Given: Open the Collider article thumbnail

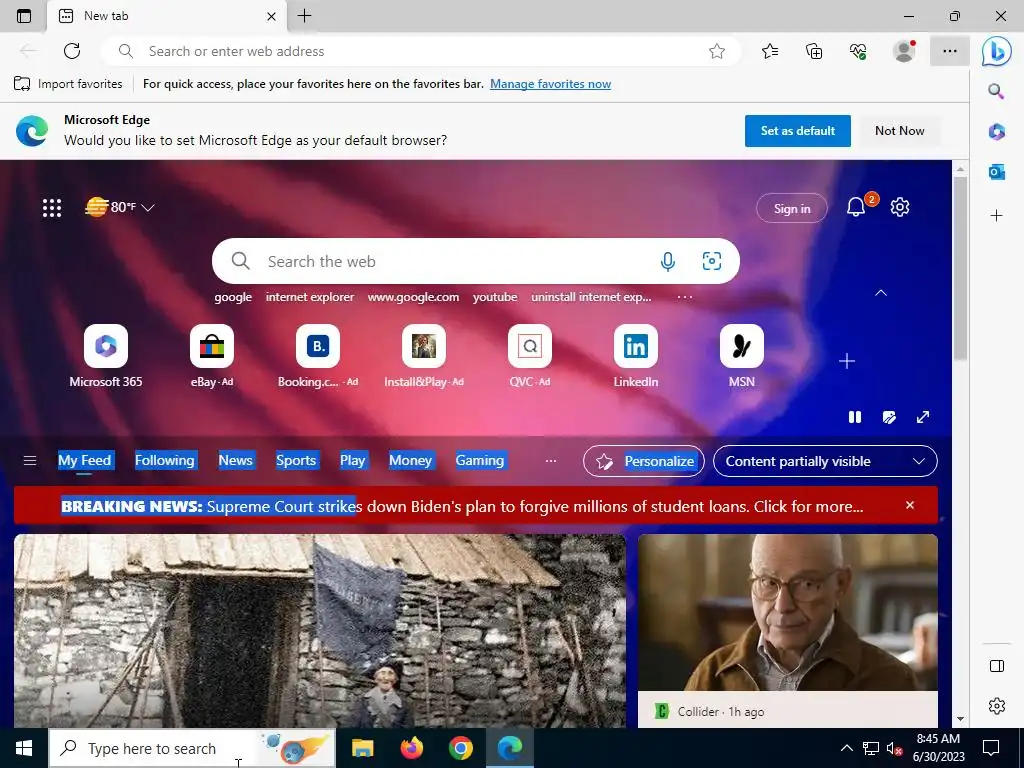Looking at the screenshot, I should 788,613.
